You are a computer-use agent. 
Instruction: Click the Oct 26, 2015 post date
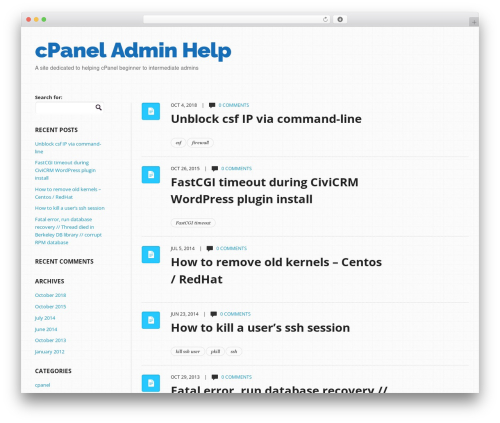[185, 169]
